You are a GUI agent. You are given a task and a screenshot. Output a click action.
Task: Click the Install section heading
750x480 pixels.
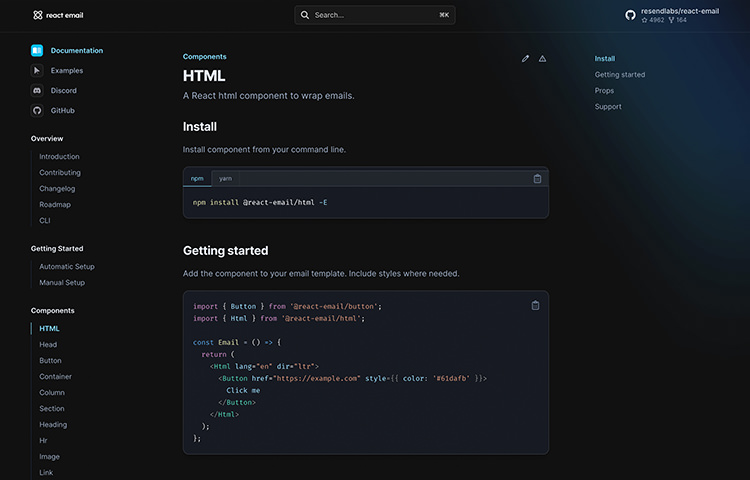pyautogui.click(x=199, y=127)
